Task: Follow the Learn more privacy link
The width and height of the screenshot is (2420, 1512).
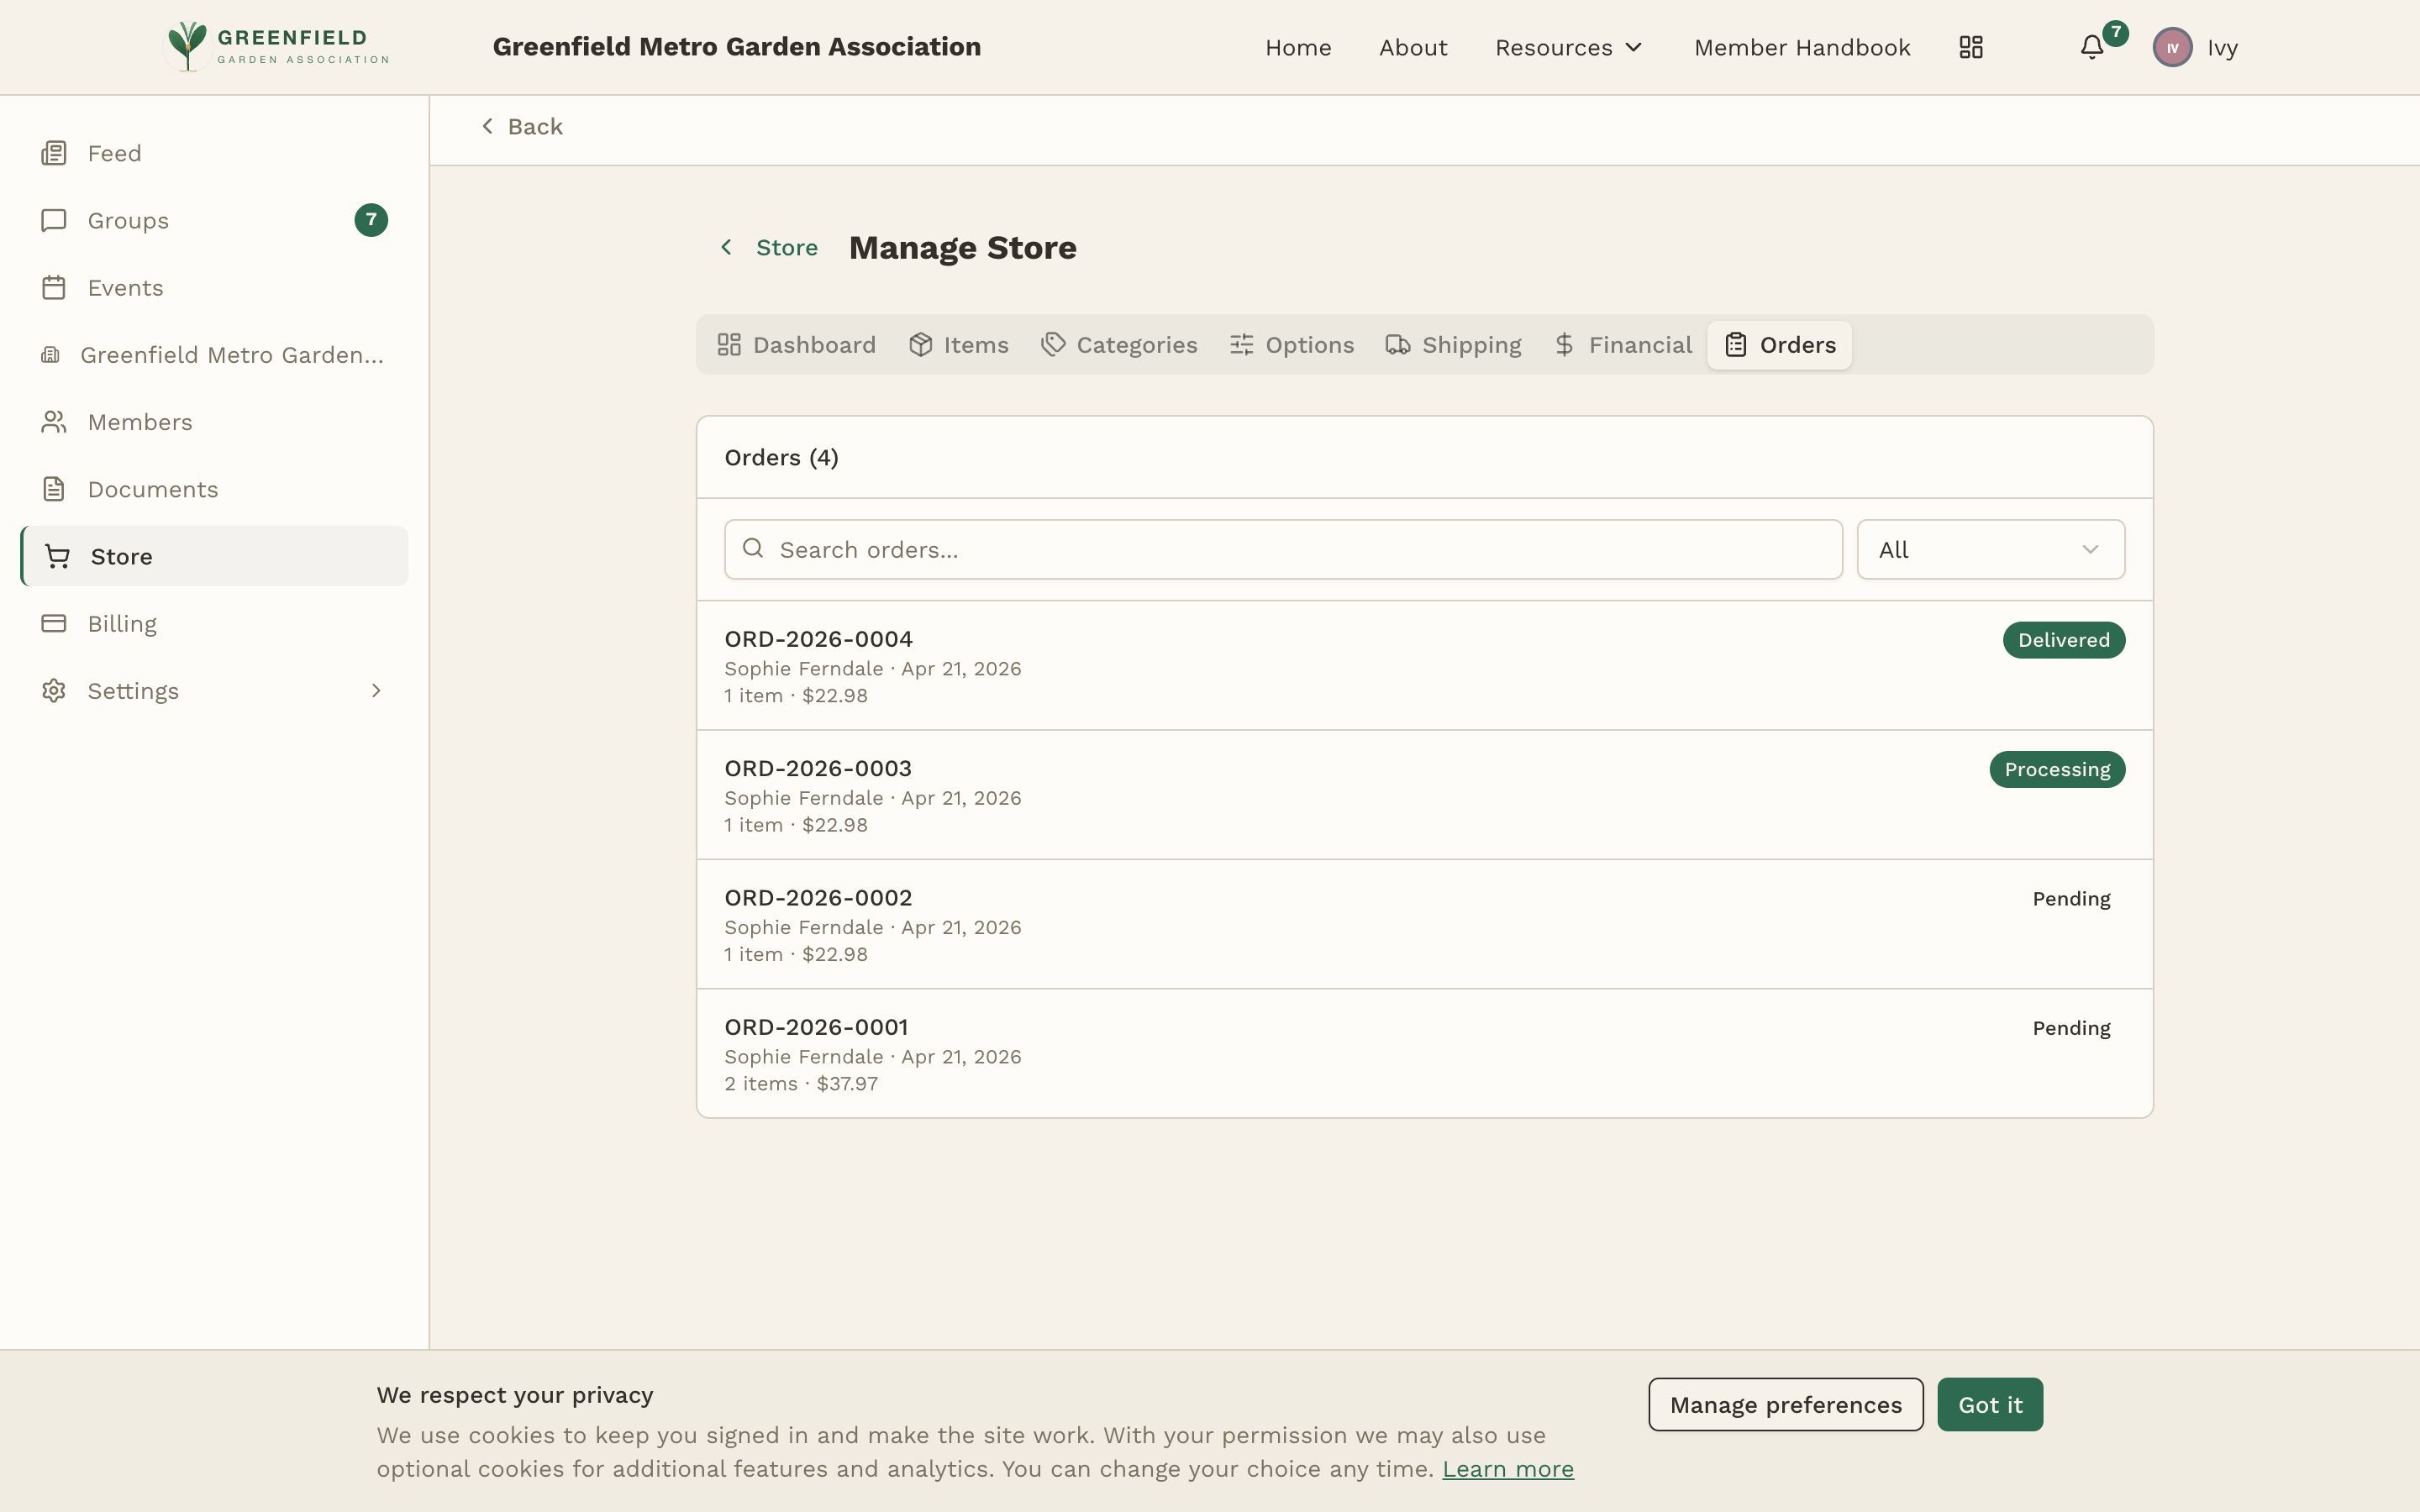Action: pos(1507,1468)
